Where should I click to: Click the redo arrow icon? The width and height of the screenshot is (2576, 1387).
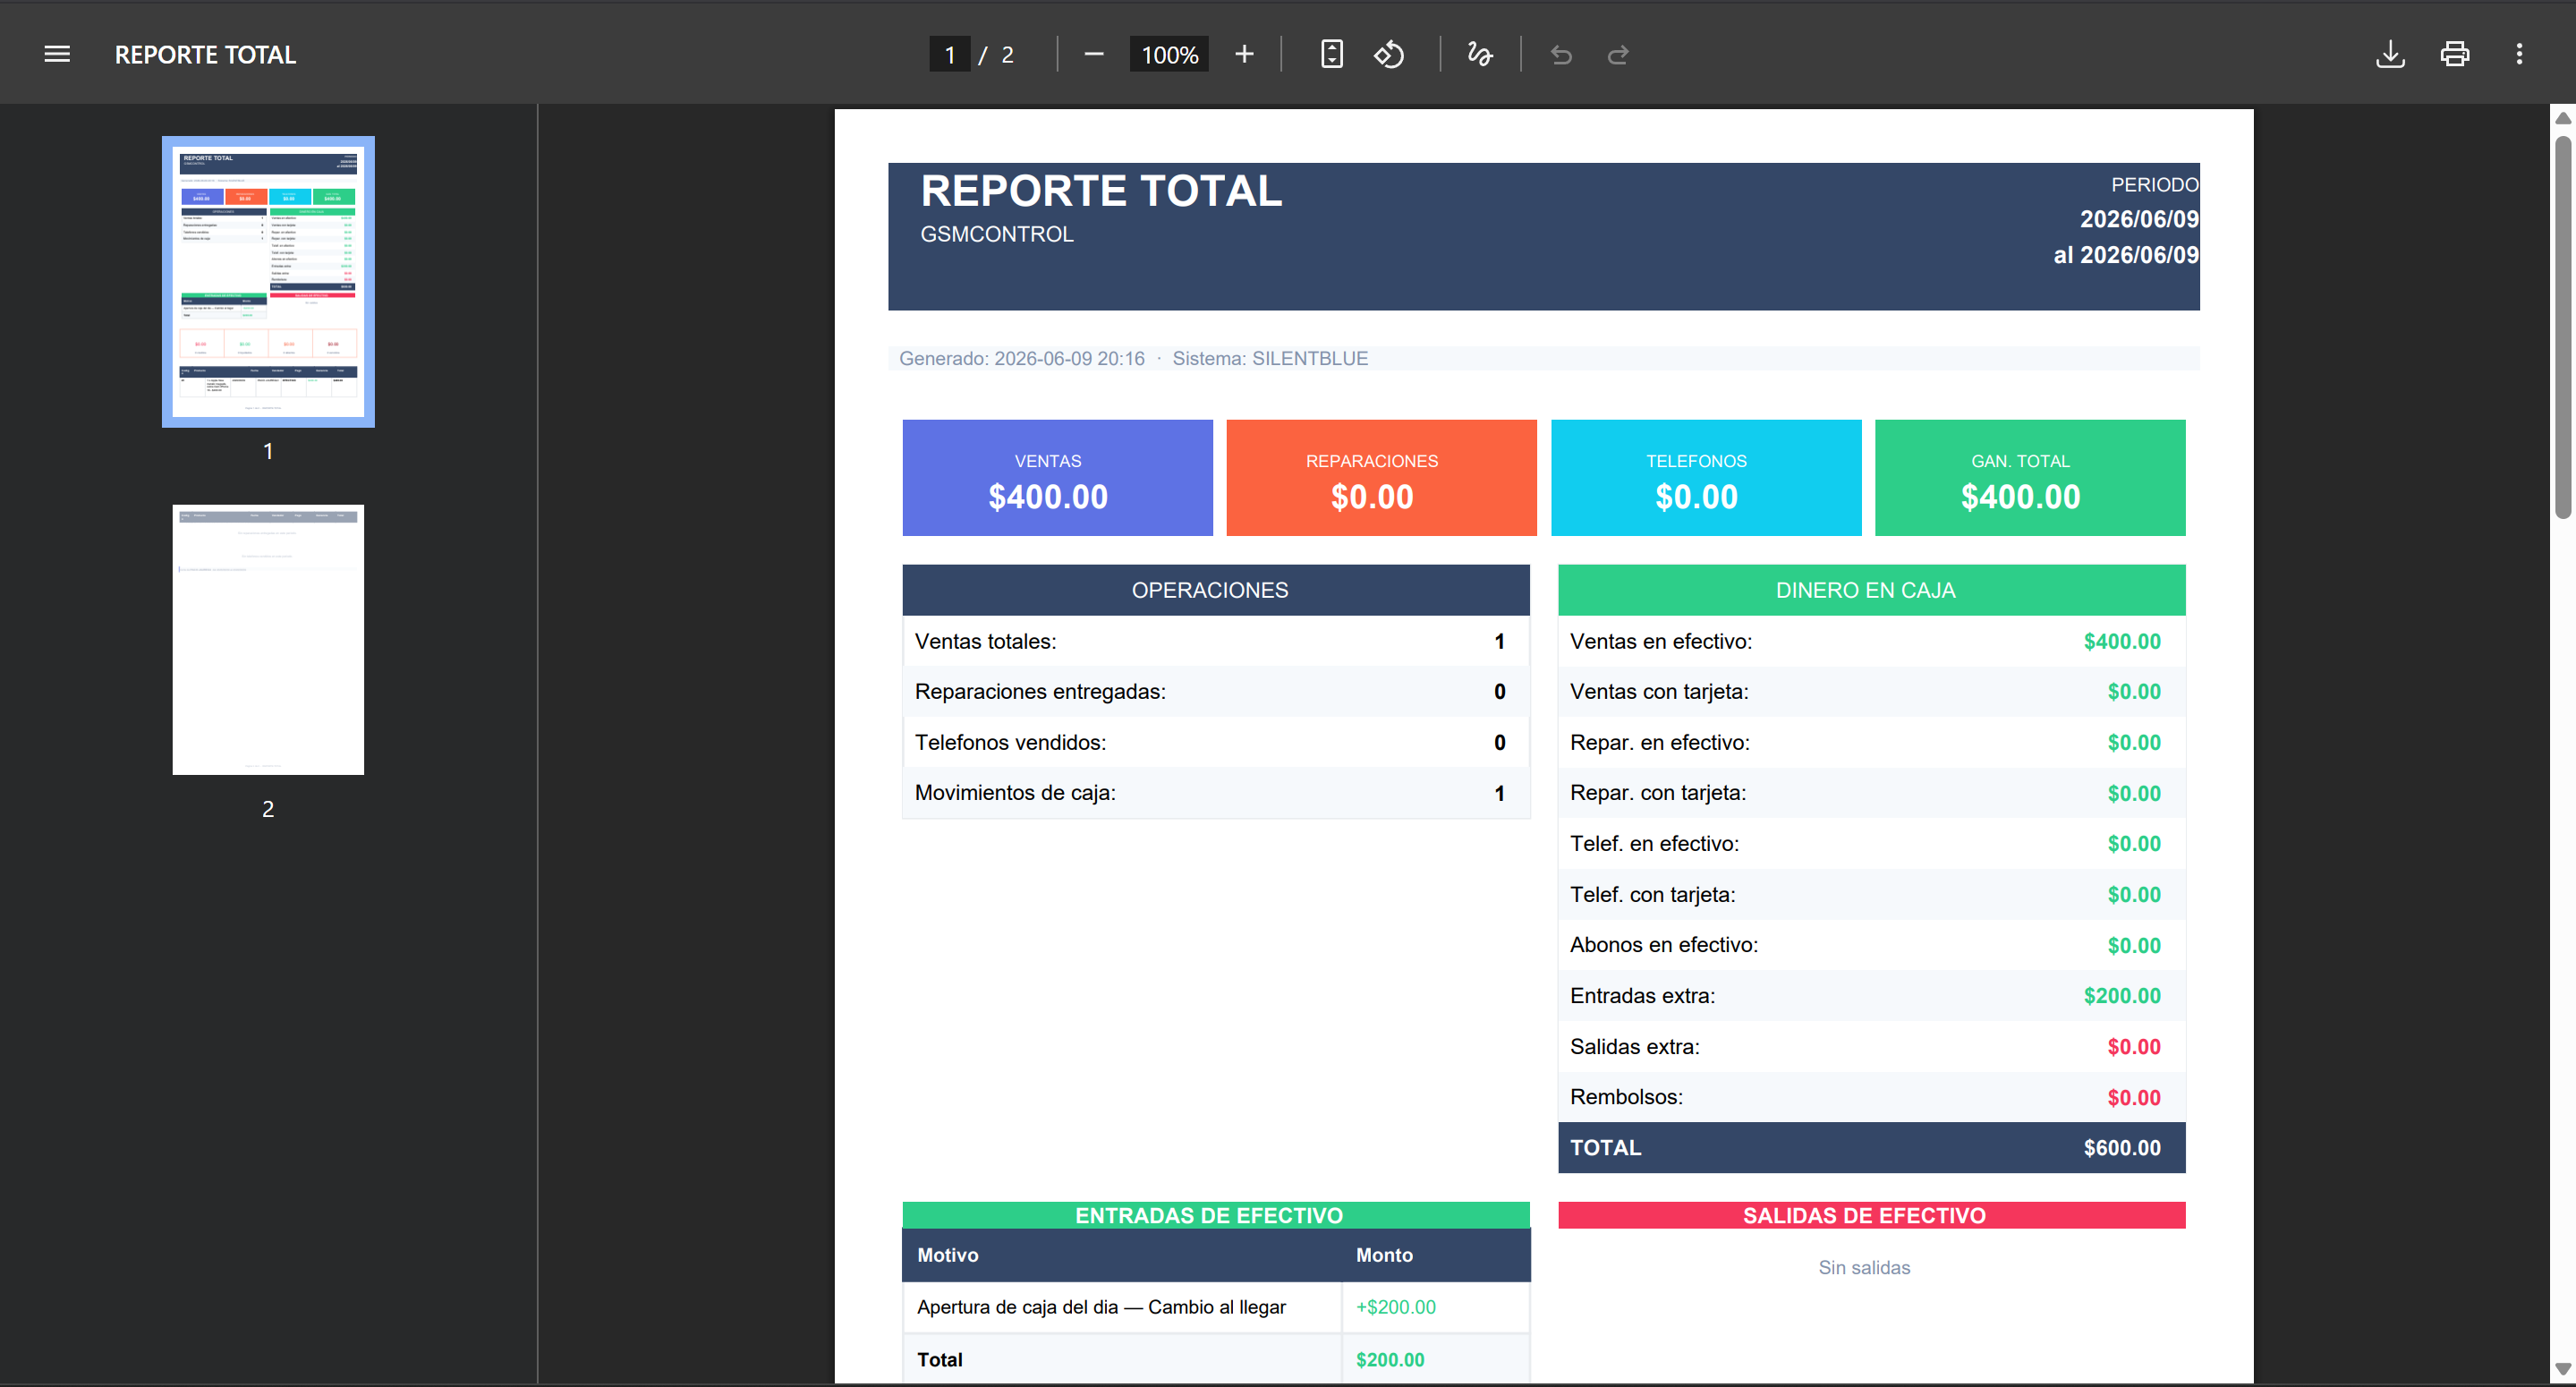[1618, 54]
